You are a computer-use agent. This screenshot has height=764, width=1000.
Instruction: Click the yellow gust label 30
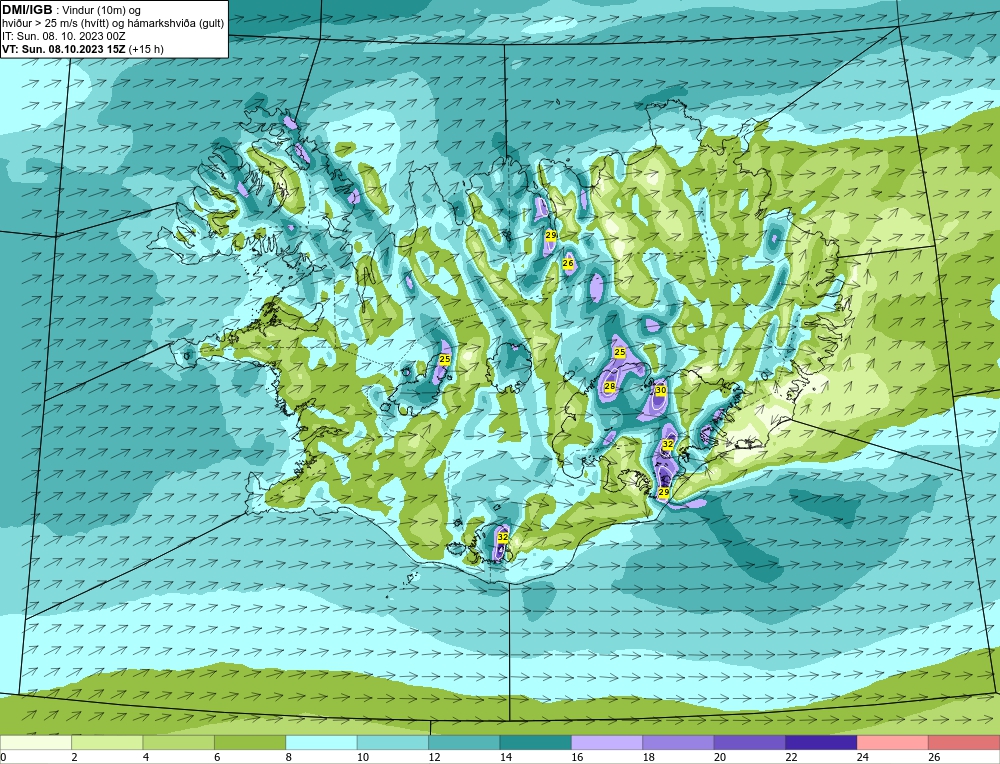661,390
